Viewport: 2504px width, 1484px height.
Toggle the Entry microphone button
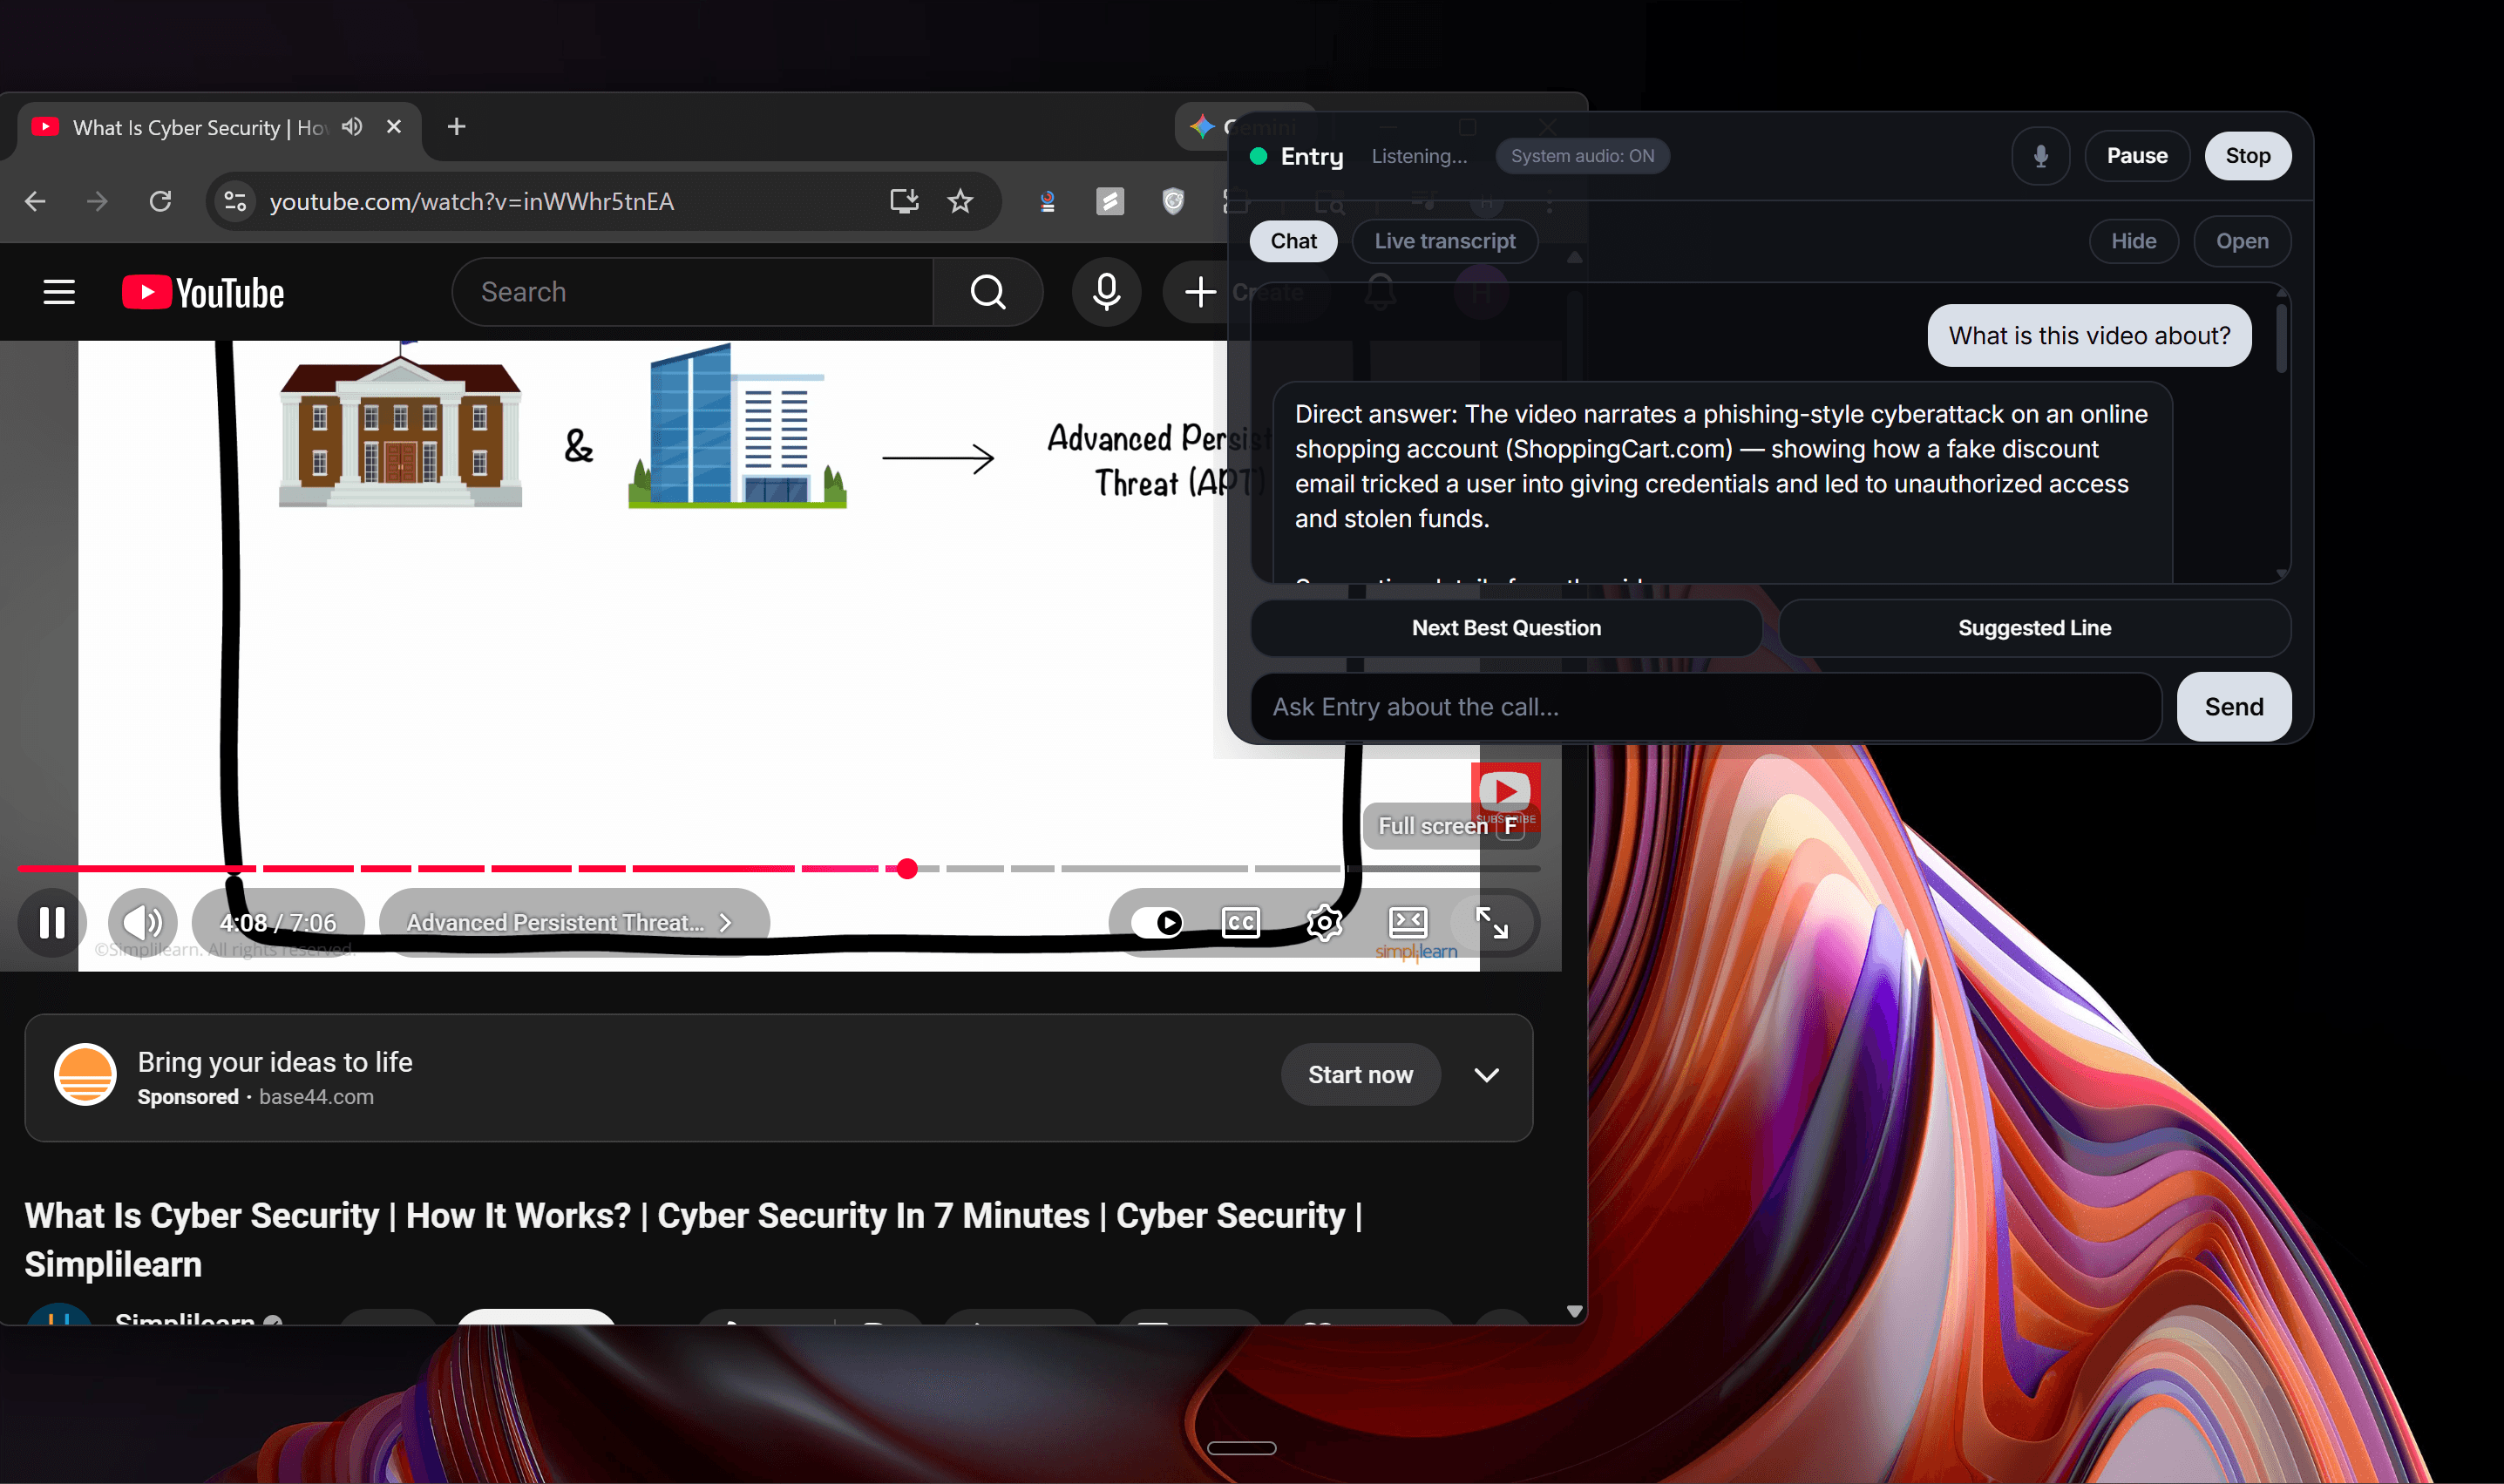click(2040, 156)
